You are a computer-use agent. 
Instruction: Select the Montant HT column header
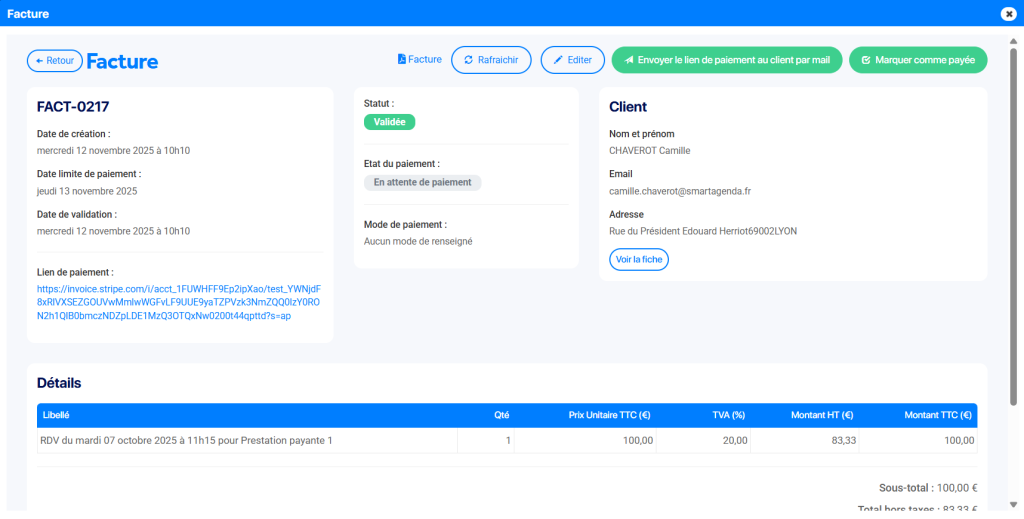pyautogui.click(x=820, y=415)
